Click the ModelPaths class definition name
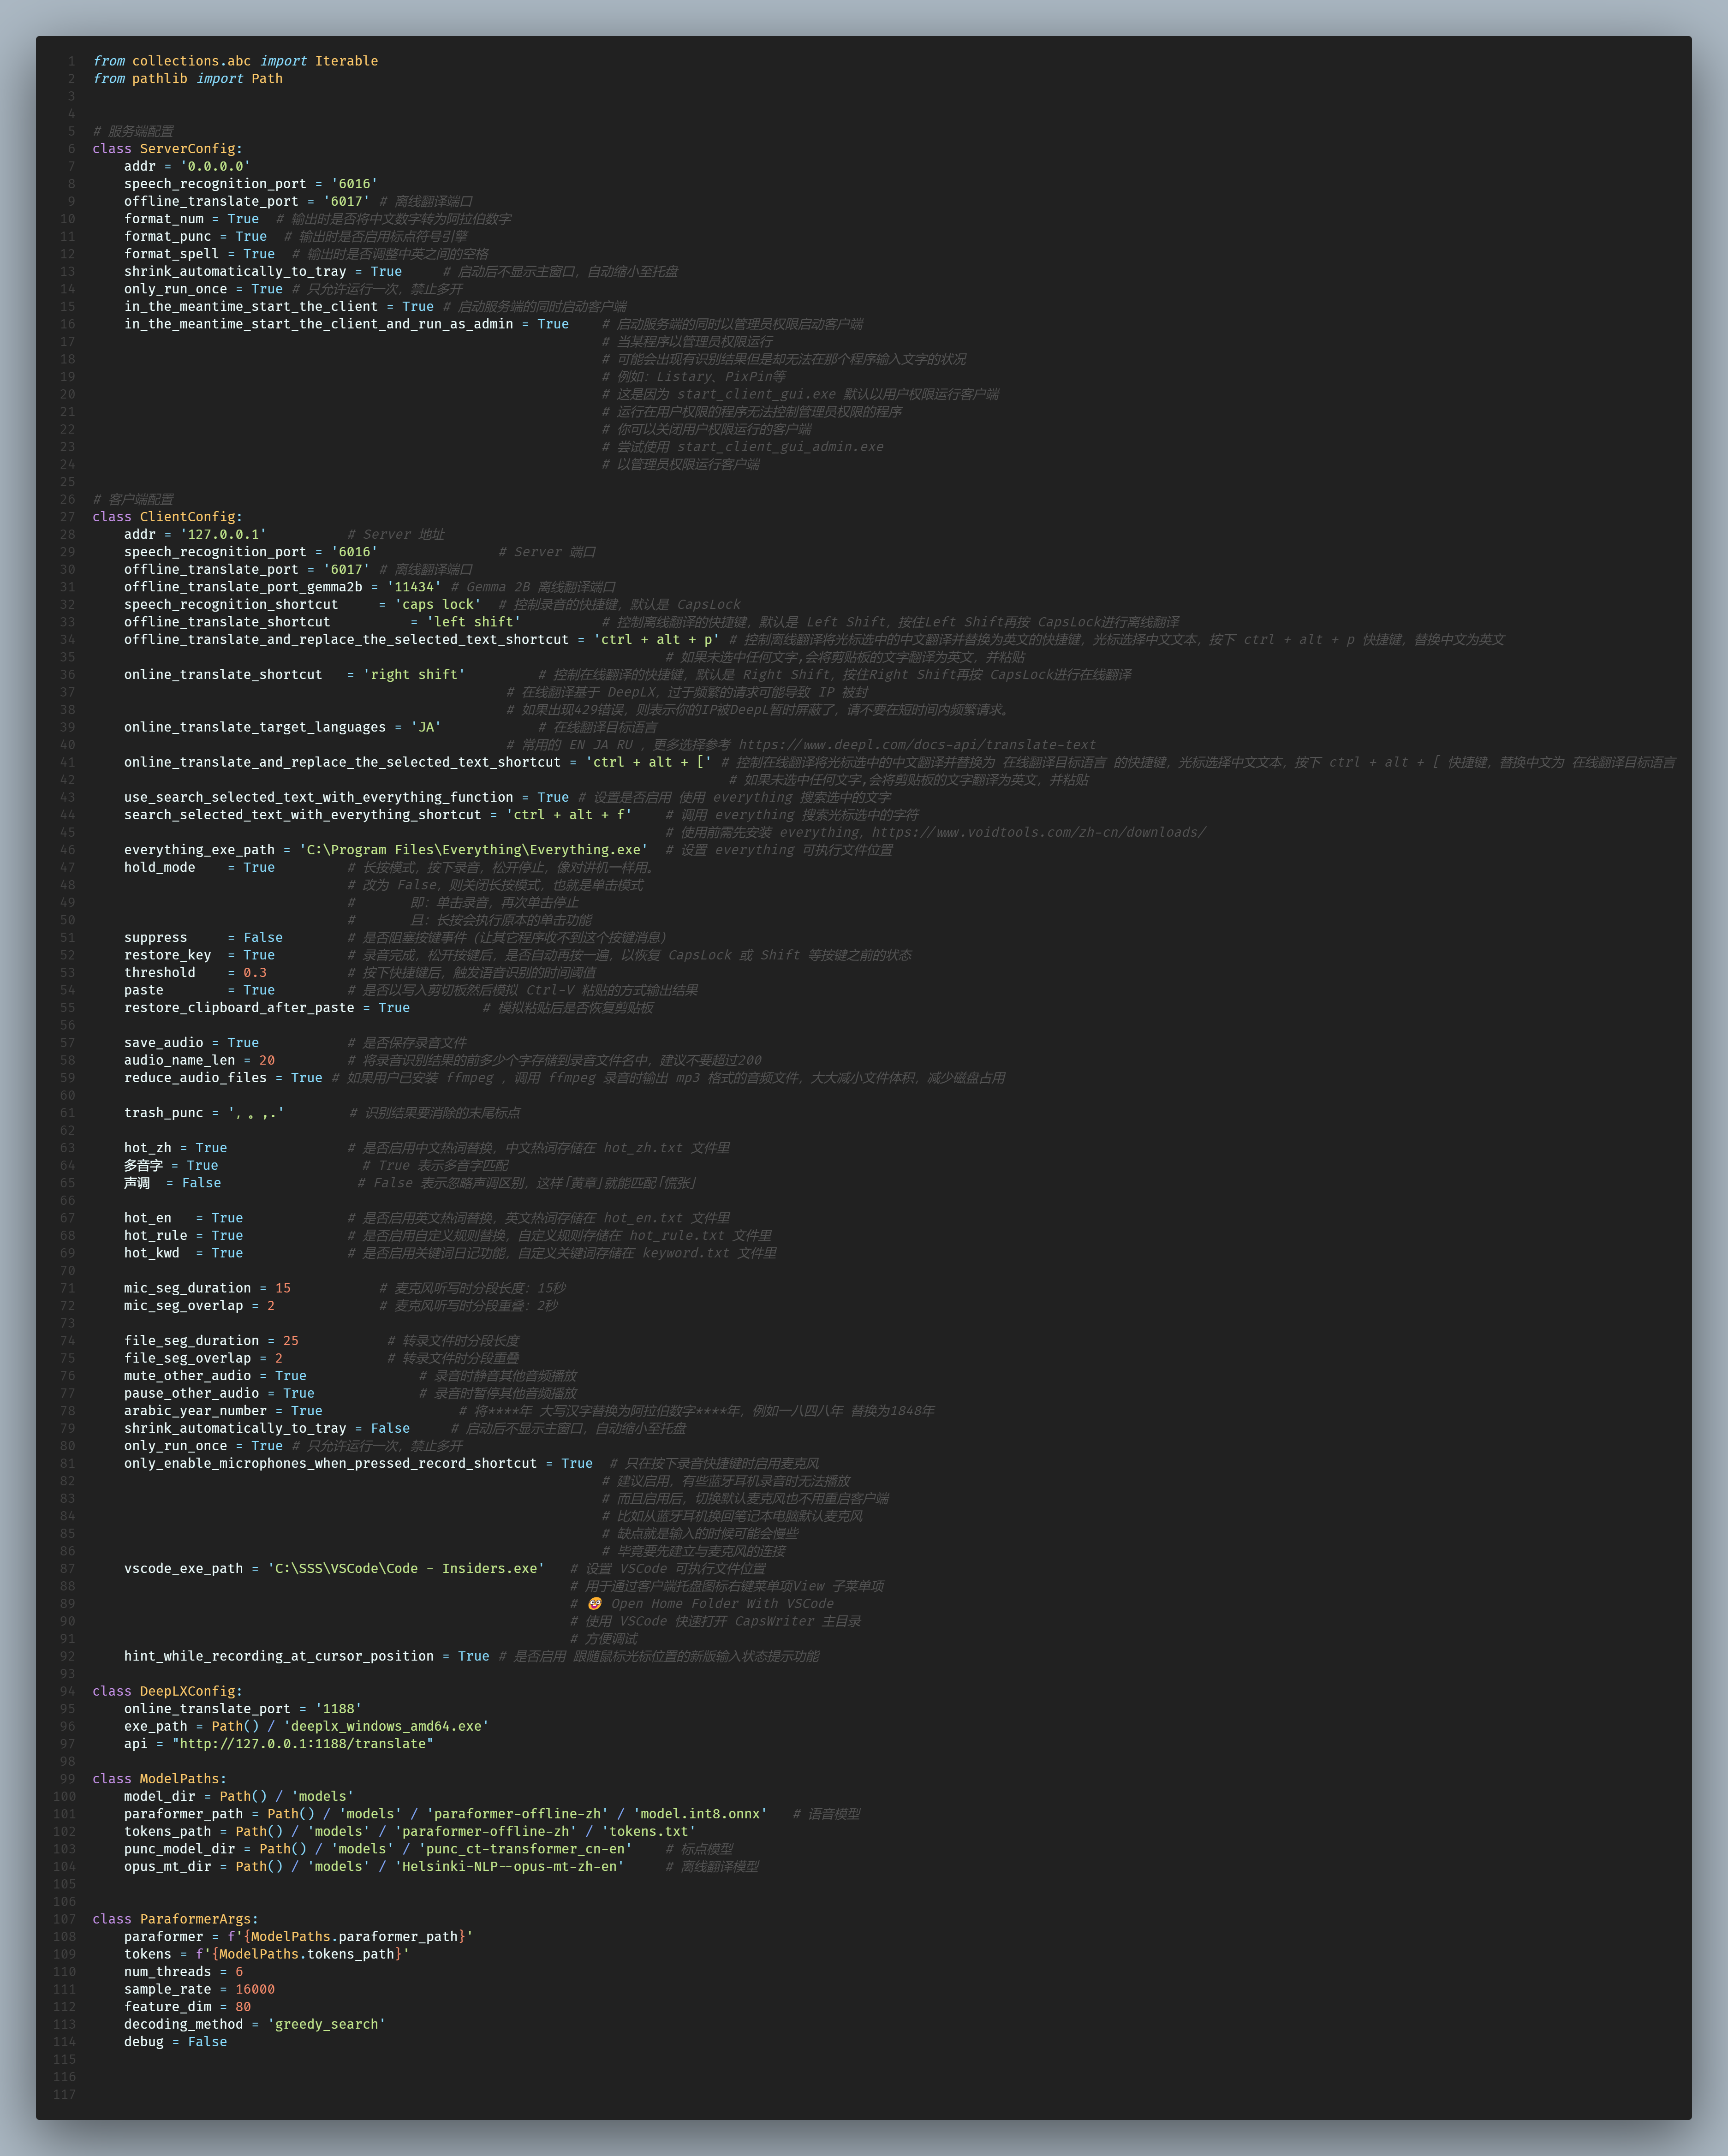The width and height of the screenshot is (1728, 2156). point(179,1779)
